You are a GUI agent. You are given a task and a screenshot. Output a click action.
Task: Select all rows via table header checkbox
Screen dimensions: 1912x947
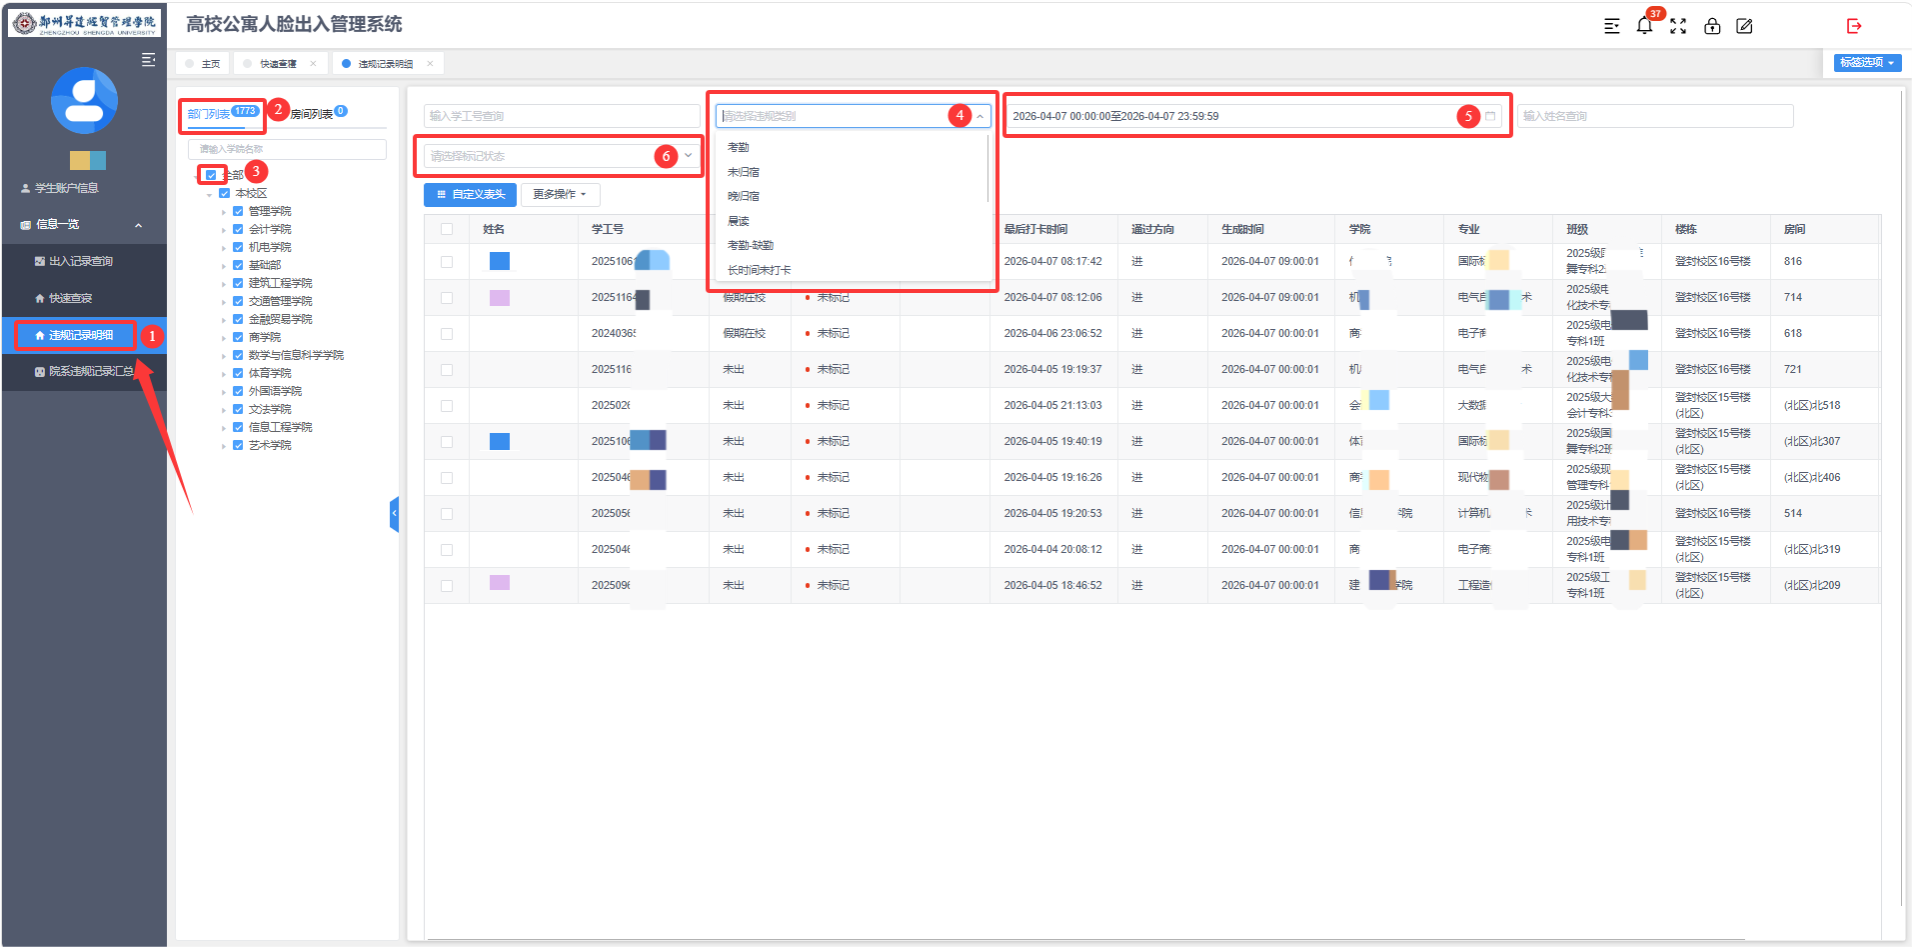pyautogui.click(x=447, y=229)
